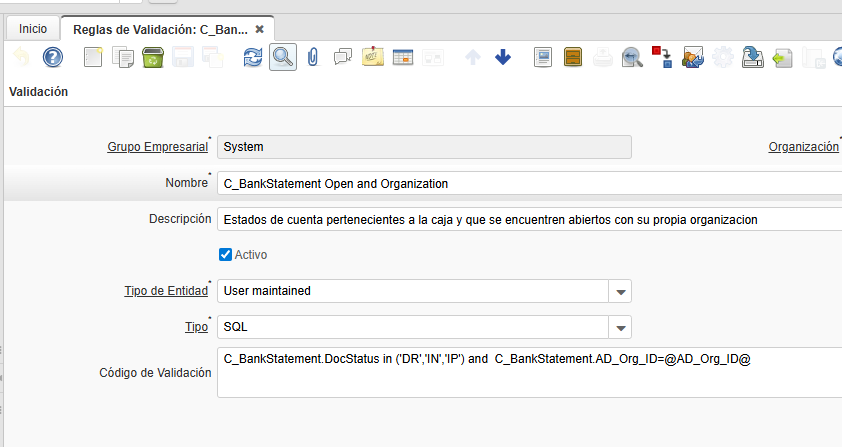Viewport: 842px width, 447px height.
Task: Go to next record with down arrow
Action: tap(503, 58)
